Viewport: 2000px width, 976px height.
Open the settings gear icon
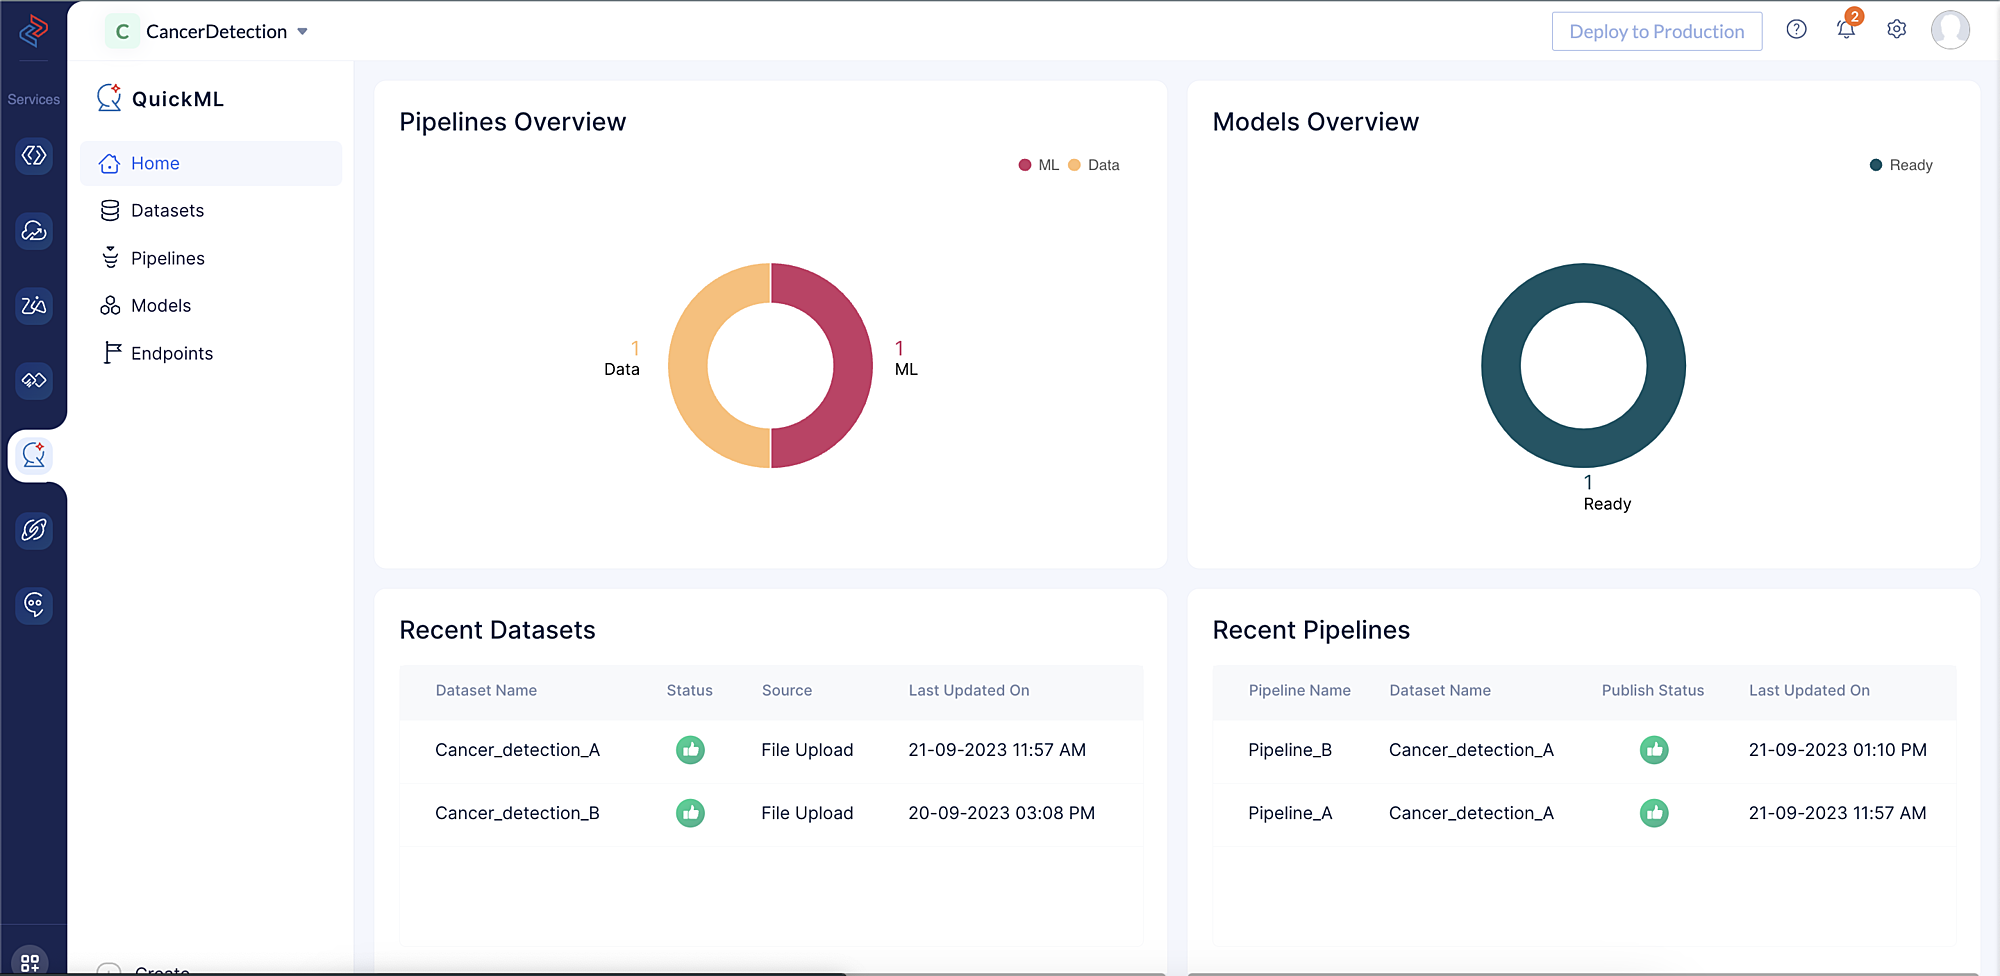1896,30
